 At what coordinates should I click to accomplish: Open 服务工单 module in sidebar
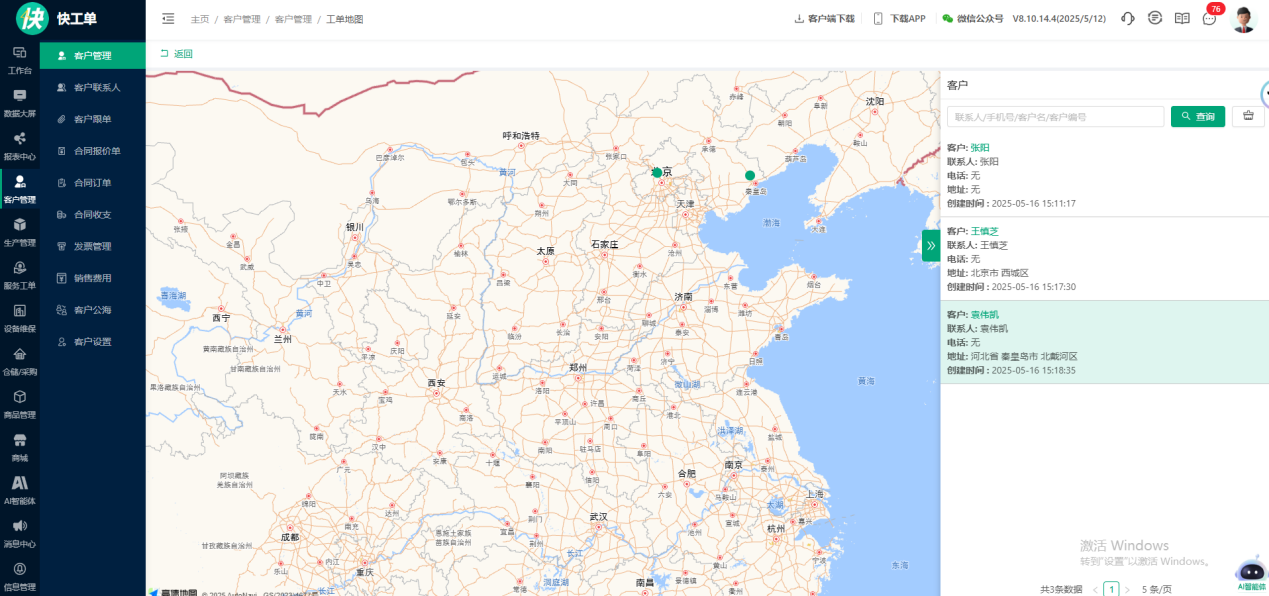pos(19,274)
